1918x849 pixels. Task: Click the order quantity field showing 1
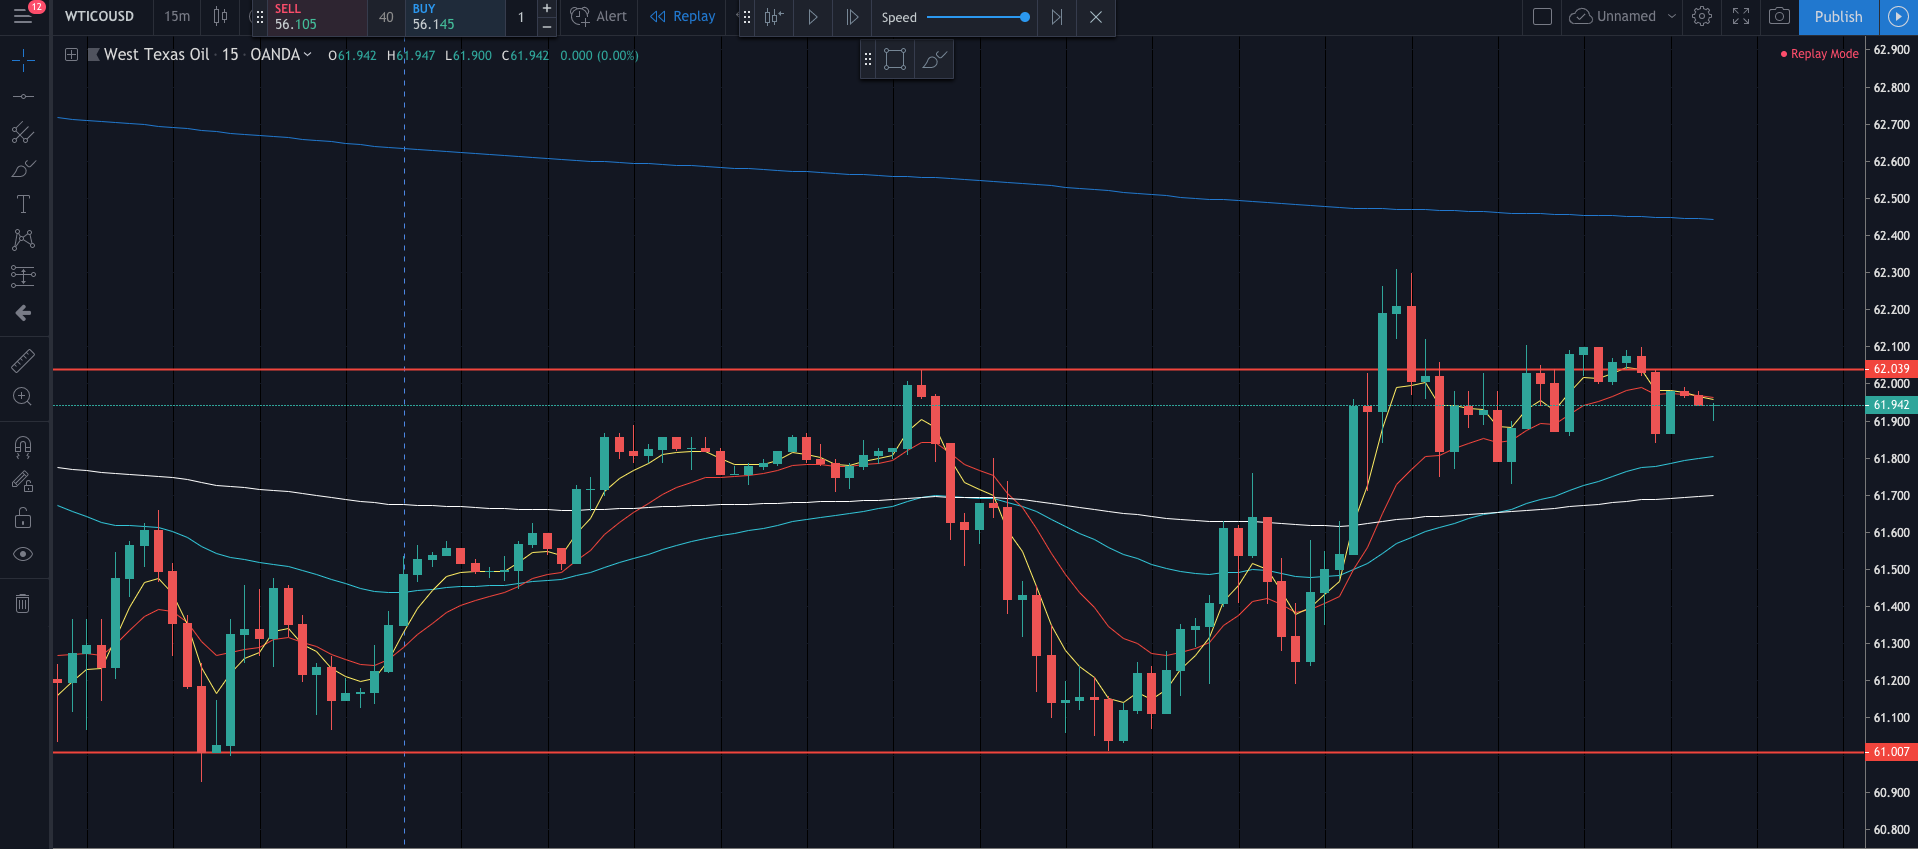click(x=521, y=17)
